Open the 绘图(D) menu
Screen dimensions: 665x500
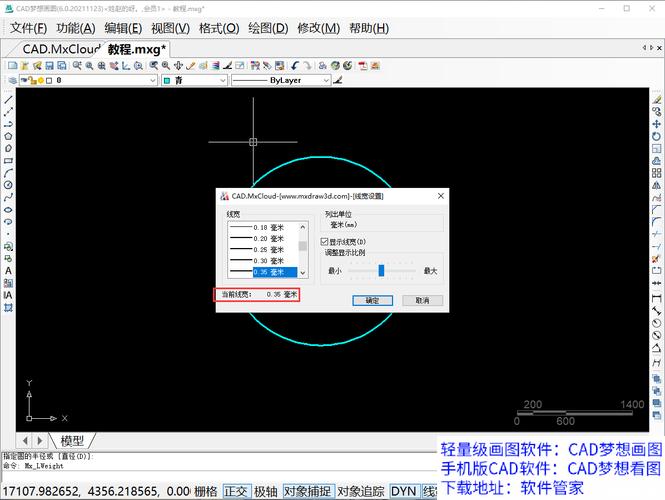pos(266,28)
